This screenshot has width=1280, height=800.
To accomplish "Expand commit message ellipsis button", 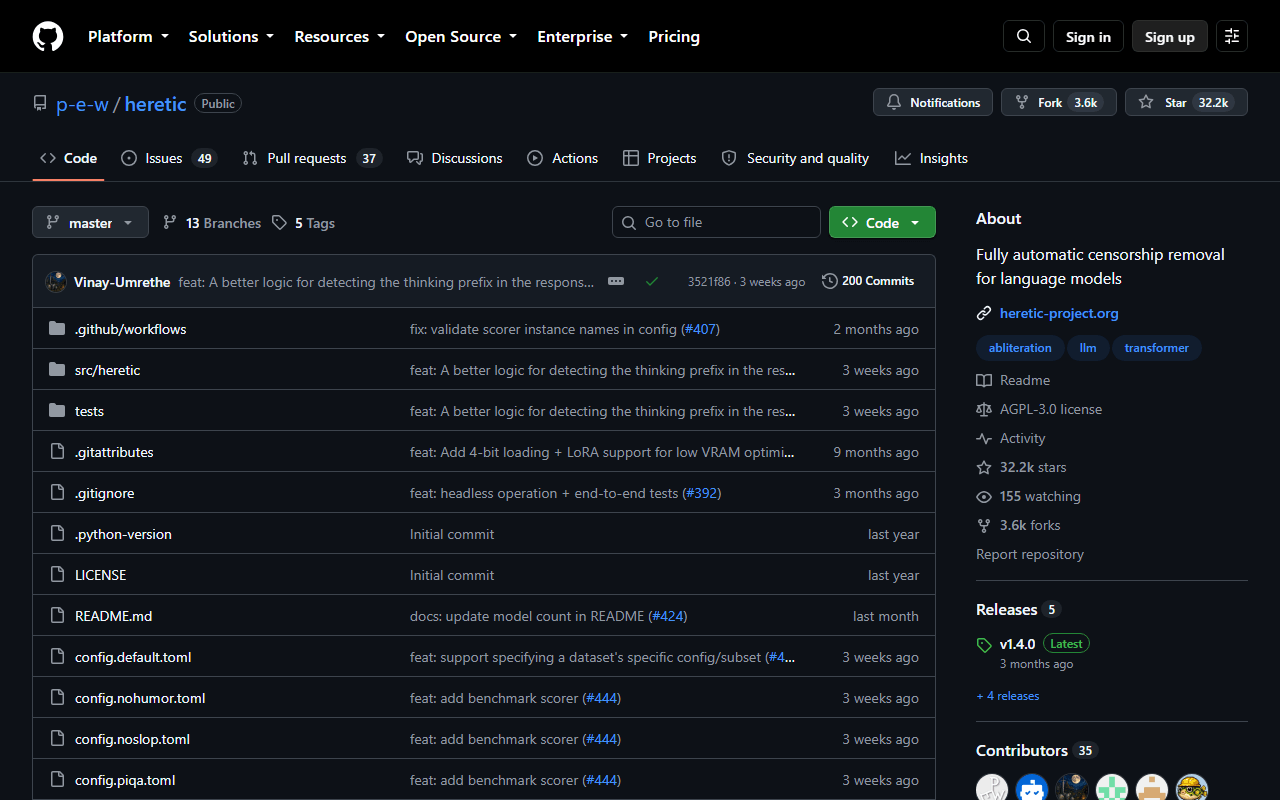I will [616, 282].
